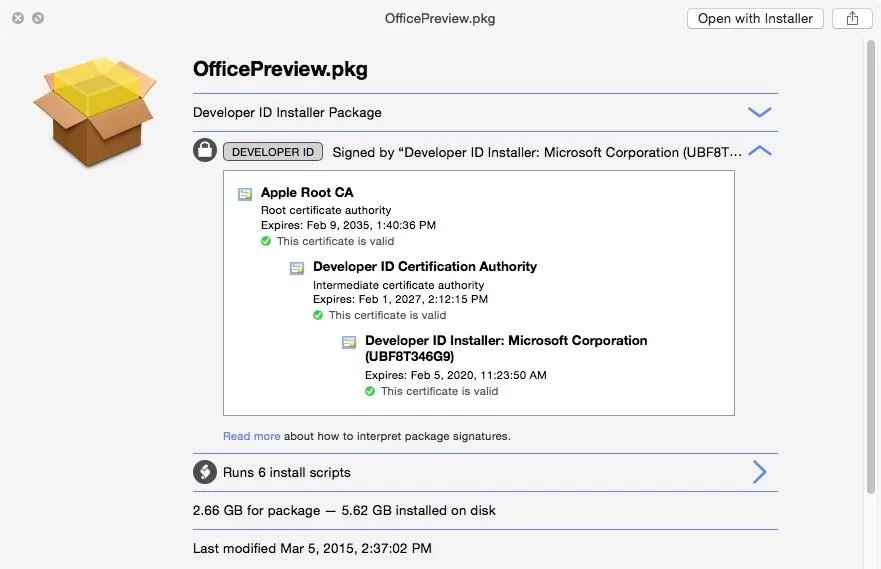Open package with Installer button
This screenshot has width=881, height=569.
pyautogui.click(x=755, y=19)
